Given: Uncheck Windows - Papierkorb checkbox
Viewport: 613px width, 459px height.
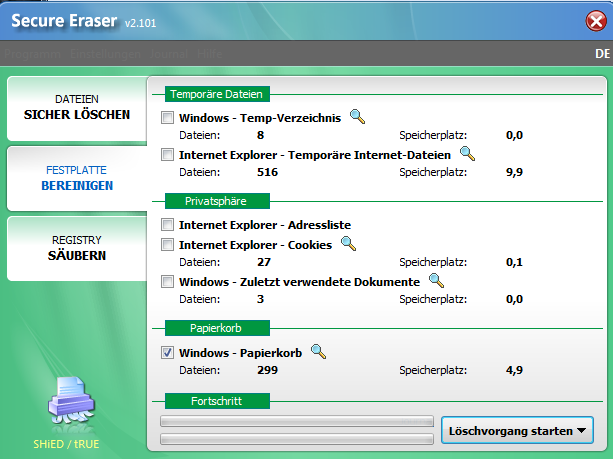Looking at the screenshot, I should coord(167,353).
